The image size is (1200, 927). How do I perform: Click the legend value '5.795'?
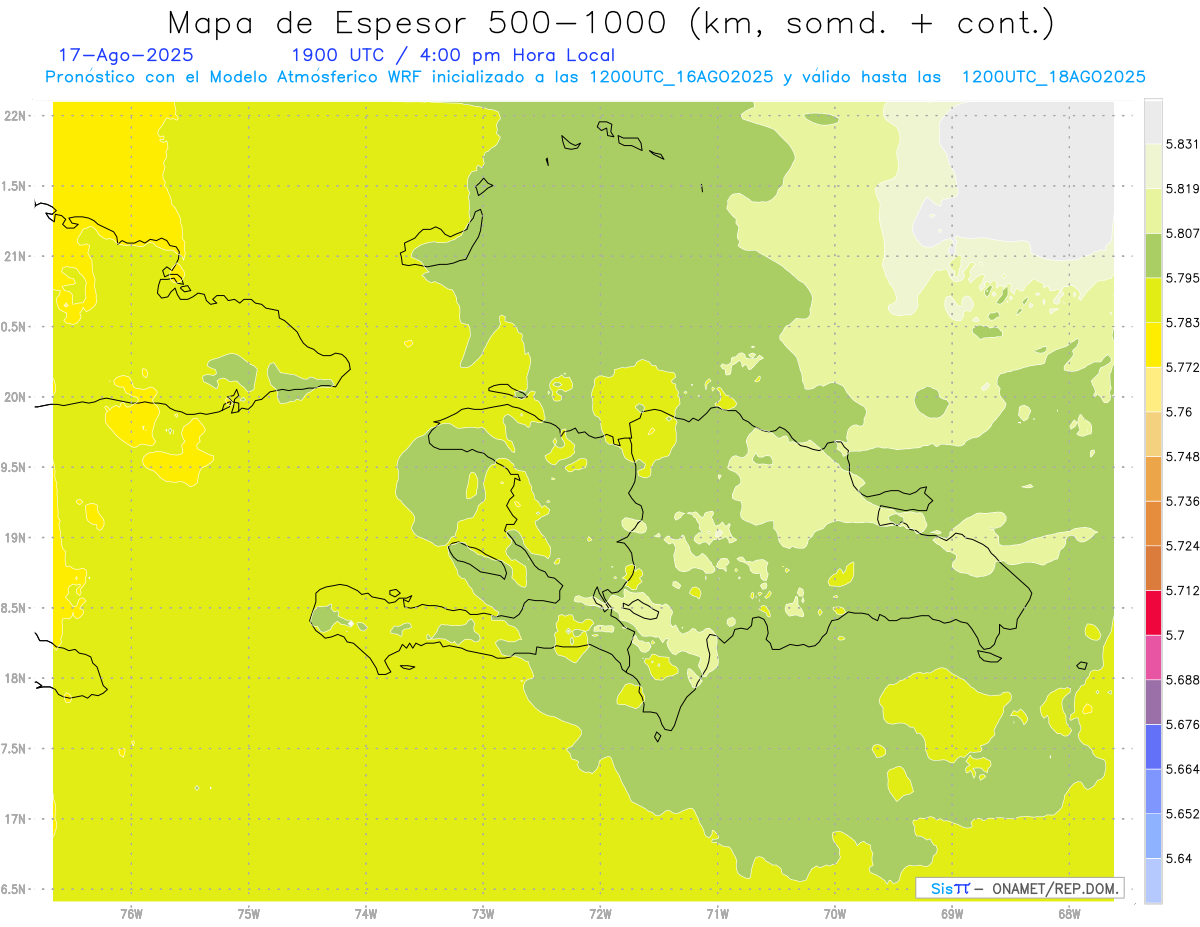pos(1181,278)
